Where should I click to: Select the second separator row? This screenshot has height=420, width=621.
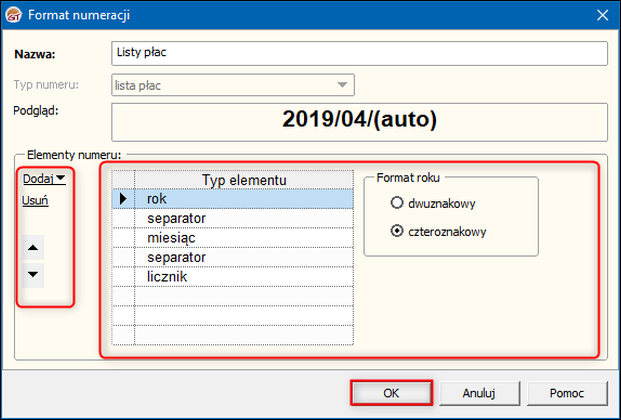point(244,256)
